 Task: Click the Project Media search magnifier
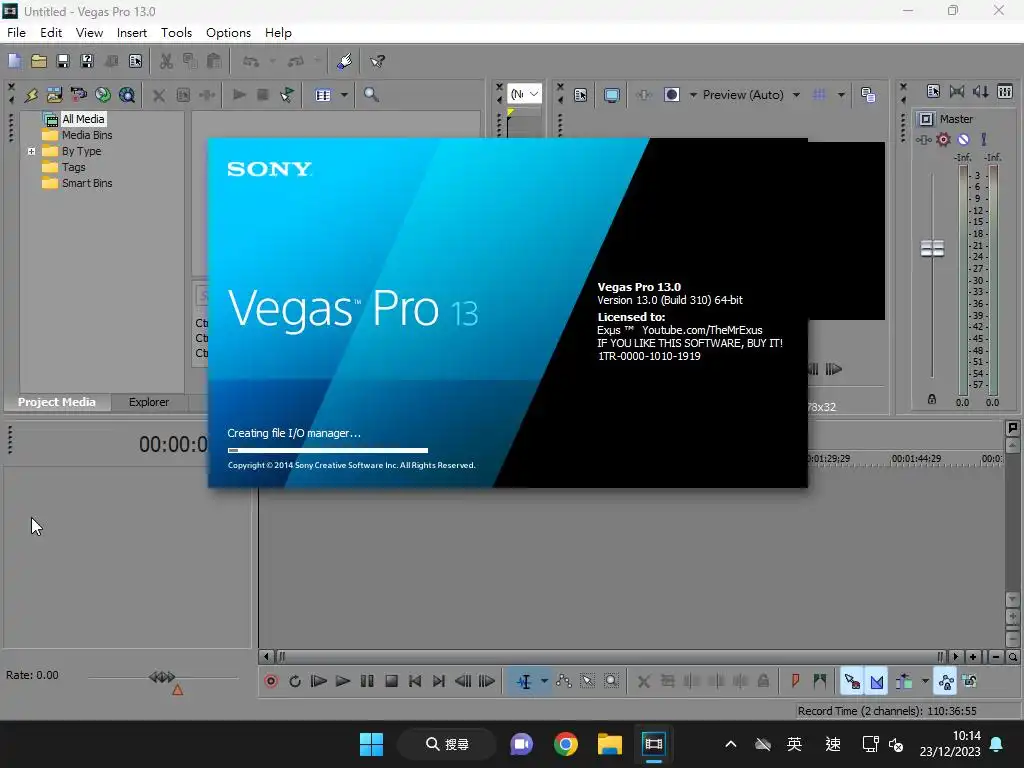[371, 95]
